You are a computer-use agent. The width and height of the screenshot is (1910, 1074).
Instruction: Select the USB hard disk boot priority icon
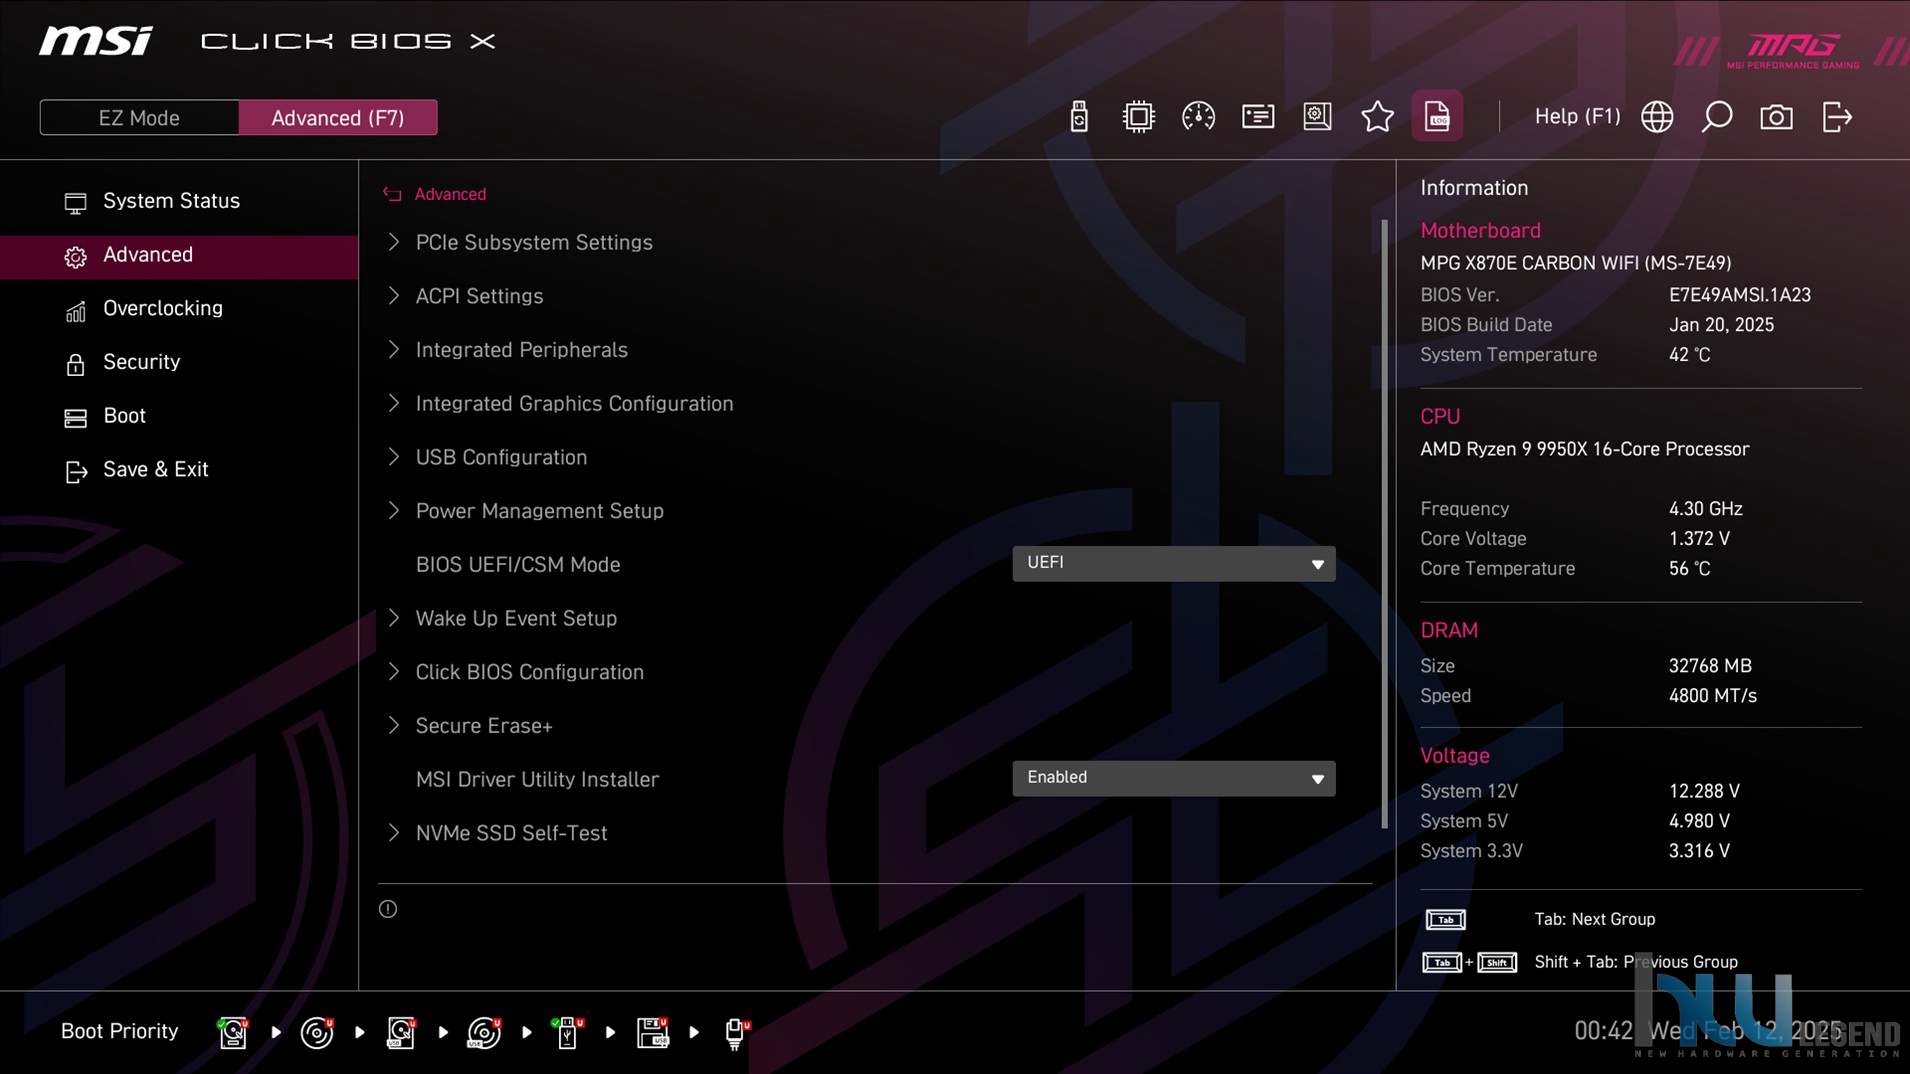click(x=401, y=1032)
